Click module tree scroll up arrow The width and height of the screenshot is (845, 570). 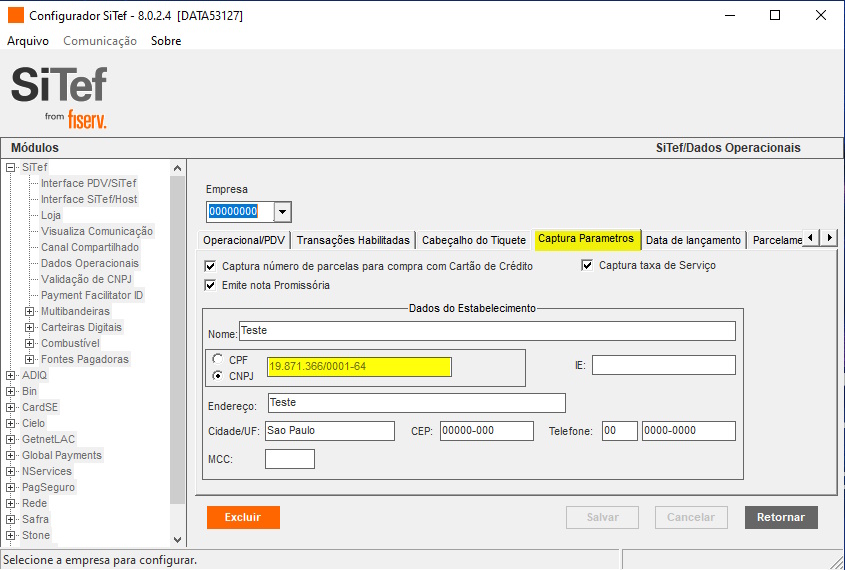click(x=177, y=168)
